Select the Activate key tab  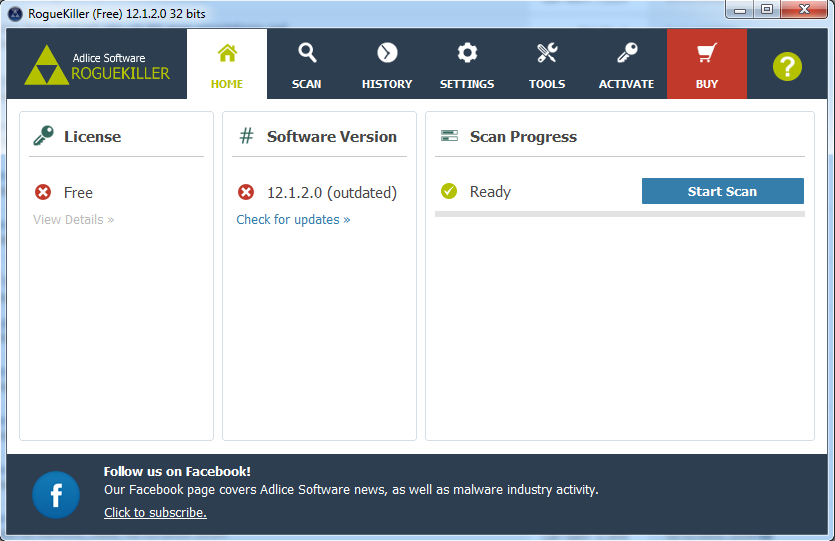(626, 64)
